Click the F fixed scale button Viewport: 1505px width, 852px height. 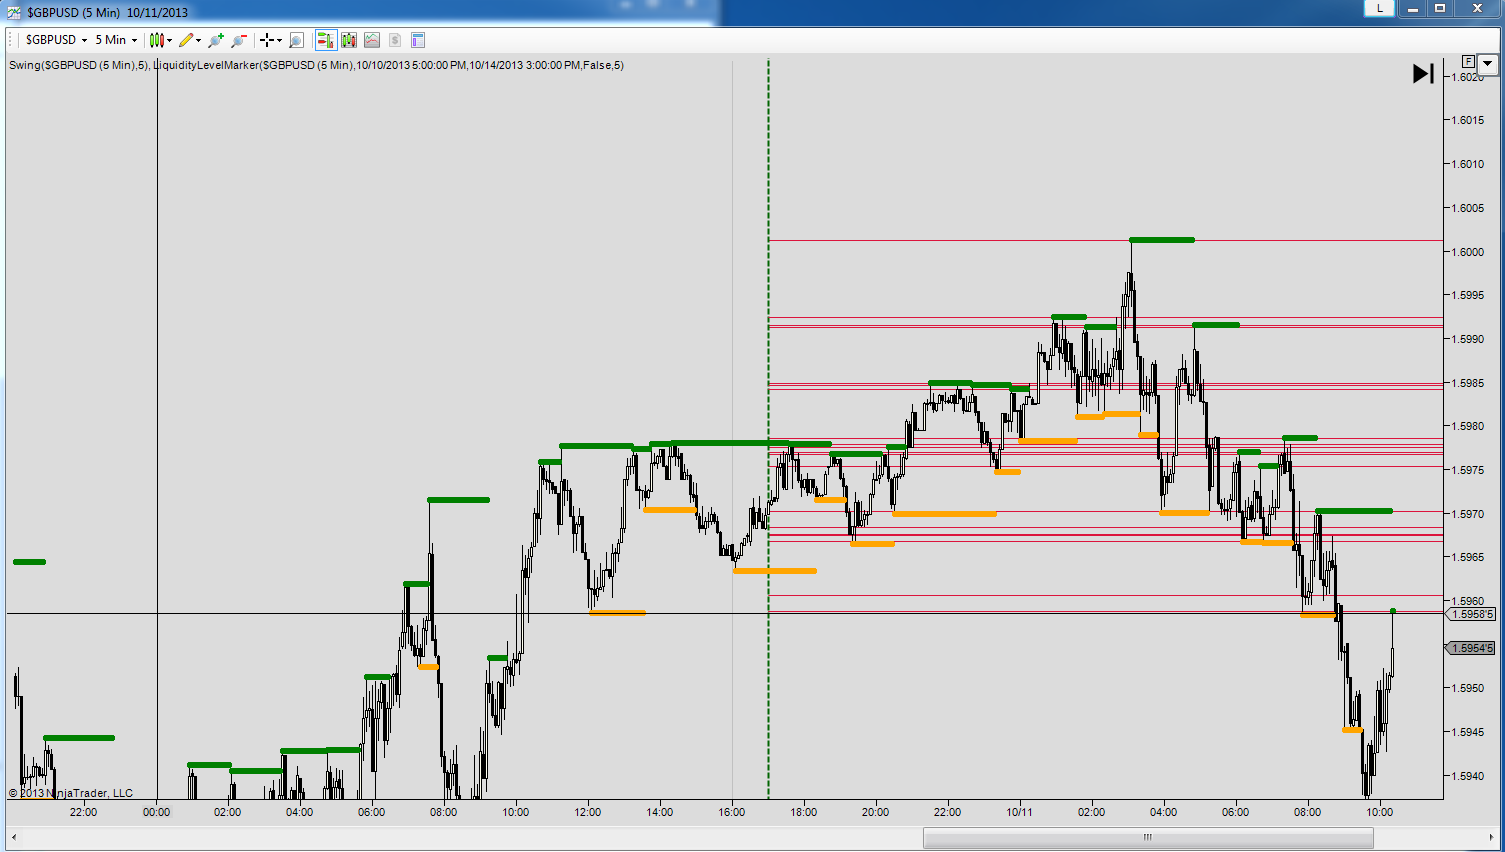click(1468, 62)
